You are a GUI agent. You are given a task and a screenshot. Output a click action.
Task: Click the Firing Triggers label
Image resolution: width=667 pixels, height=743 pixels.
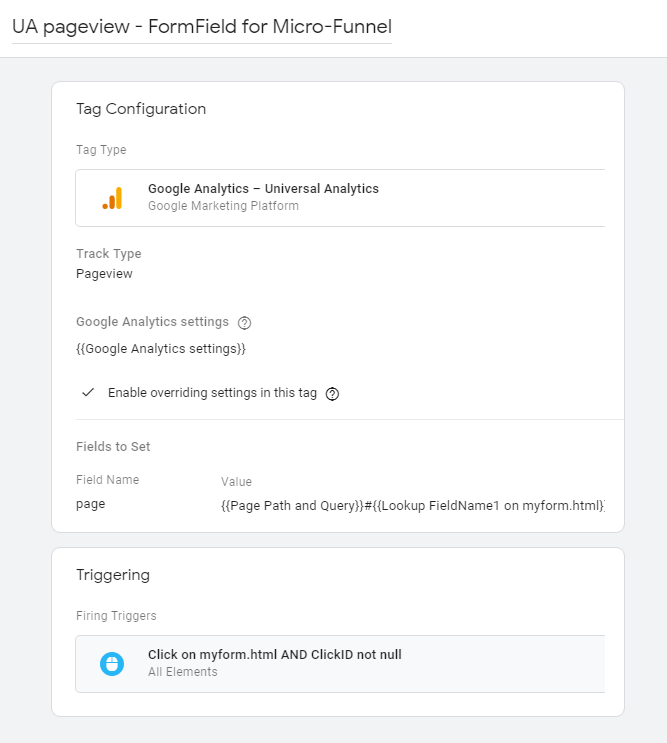116,616
